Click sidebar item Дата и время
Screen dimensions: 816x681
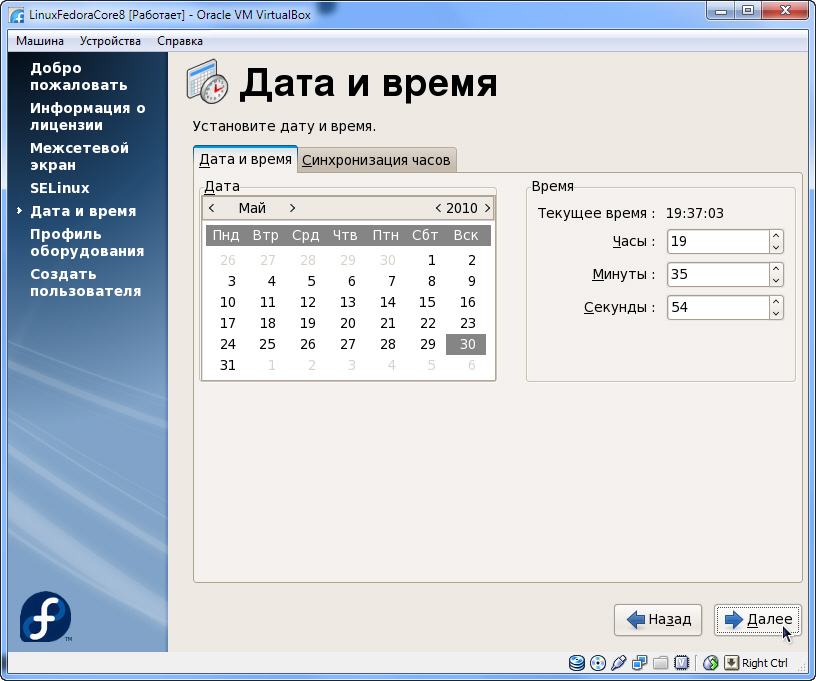tap(83, 211)
